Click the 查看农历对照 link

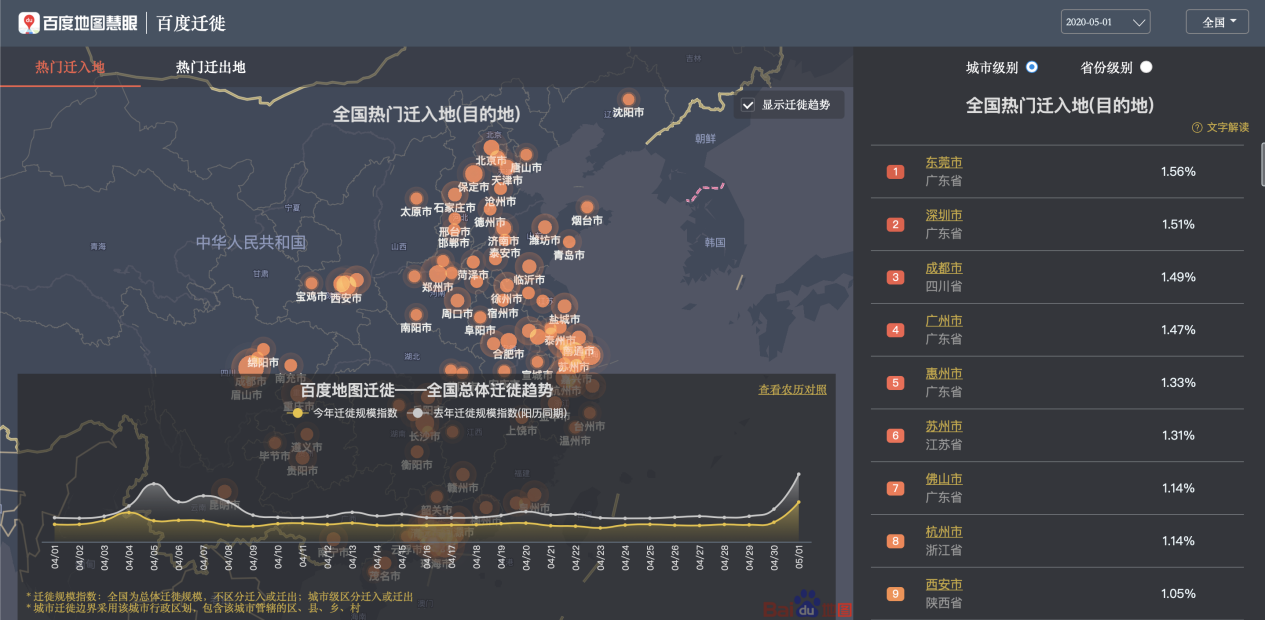(x=792, y=390)
